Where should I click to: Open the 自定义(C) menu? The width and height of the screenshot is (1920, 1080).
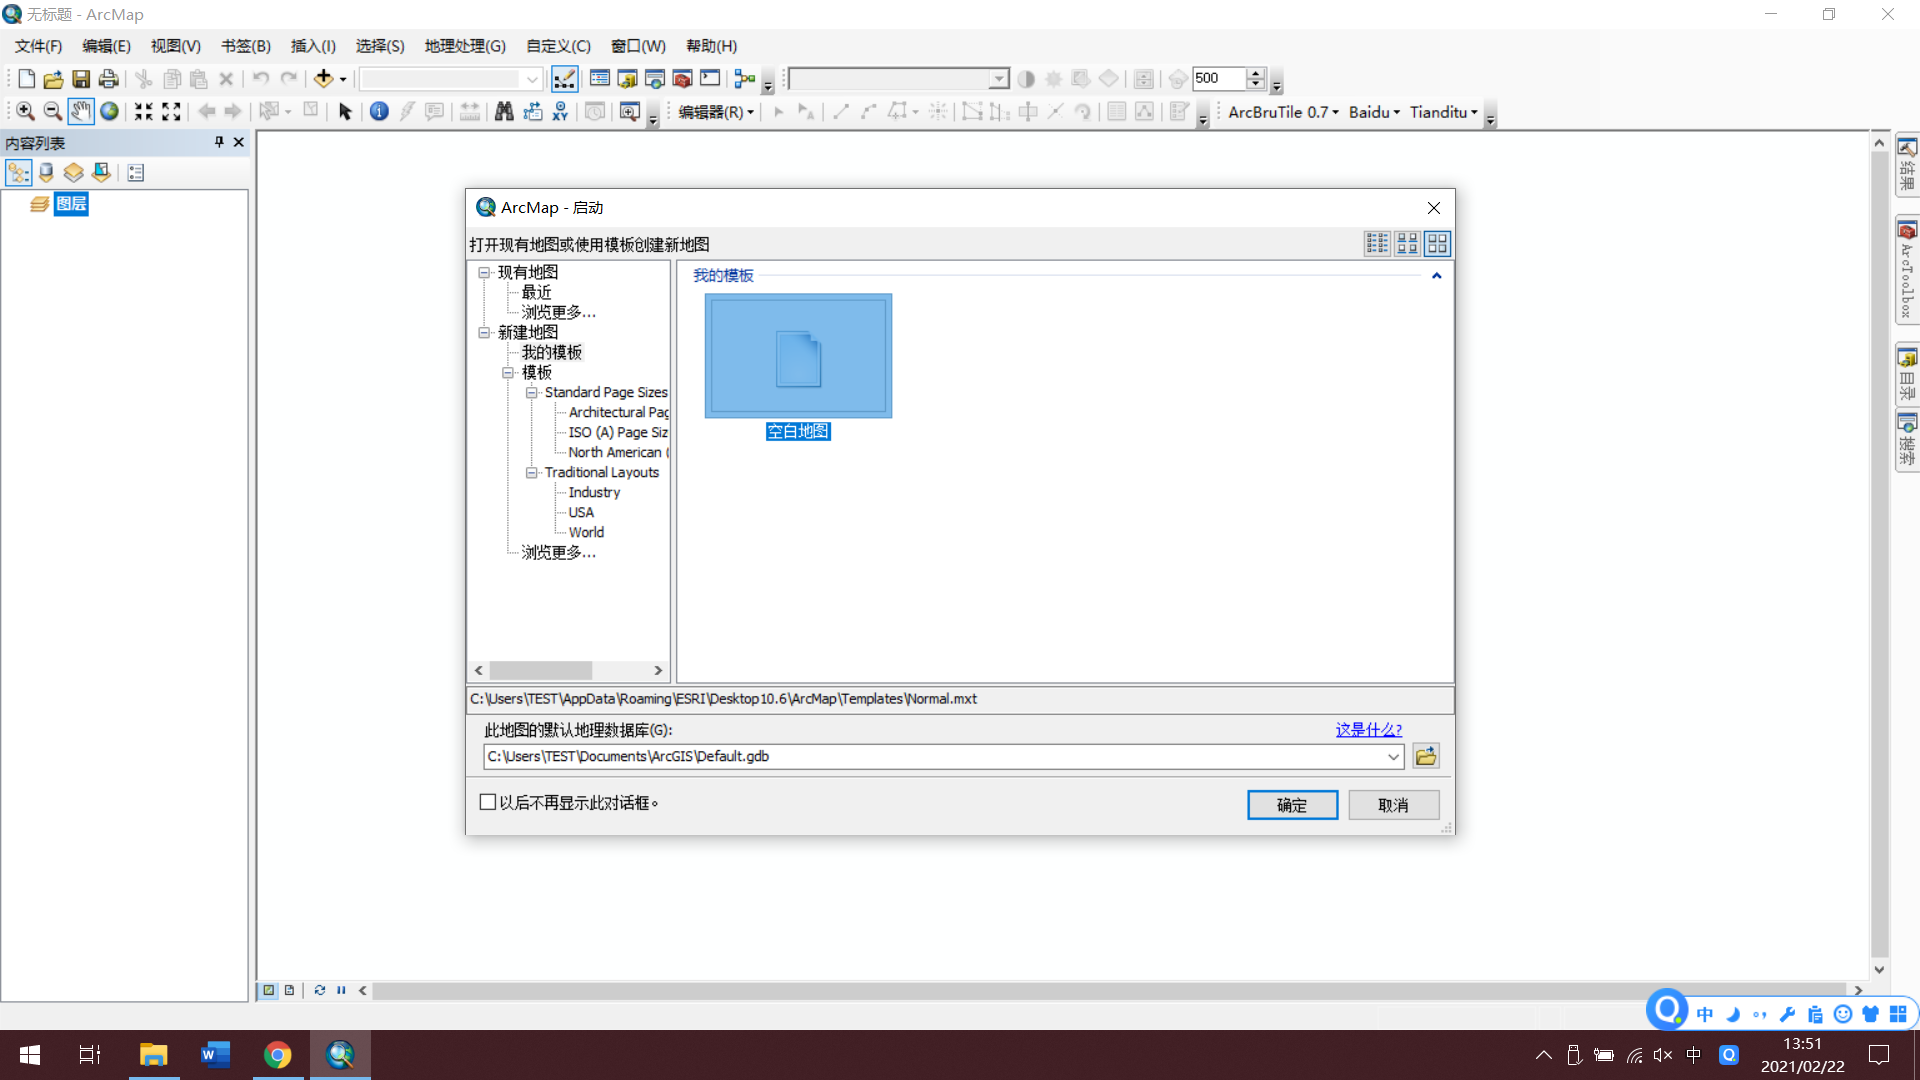[558, 46]
